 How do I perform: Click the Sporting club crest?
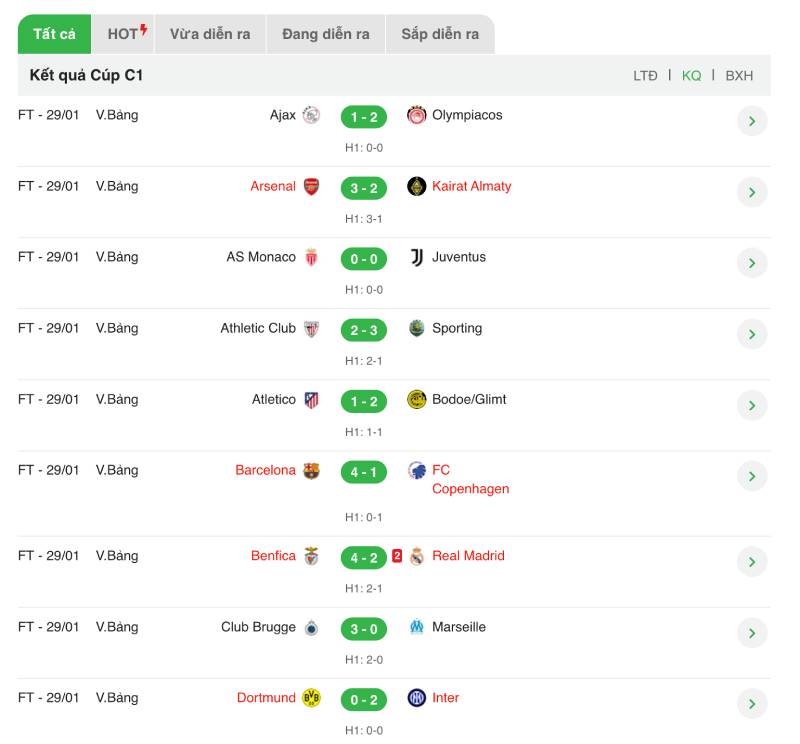(x=416, y=328)
